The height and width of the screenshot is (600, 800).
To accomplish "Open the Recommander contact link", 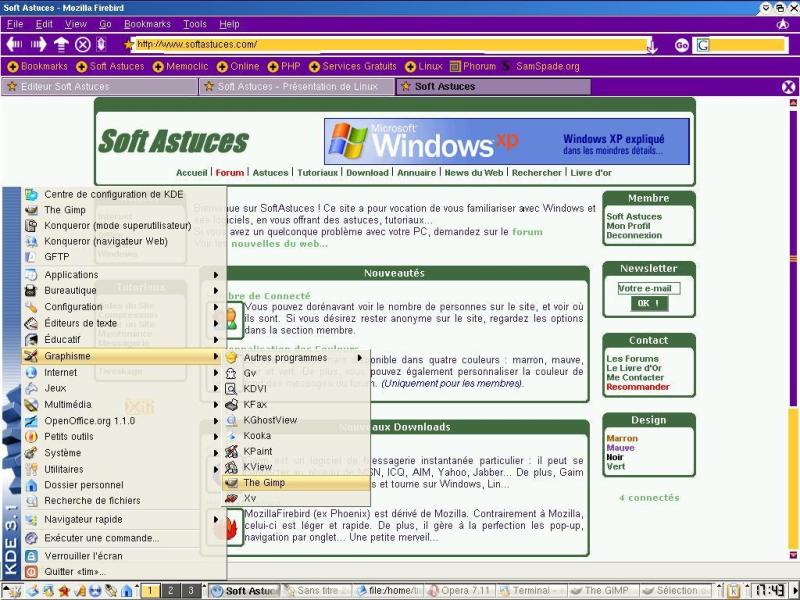I will [638, 387].
